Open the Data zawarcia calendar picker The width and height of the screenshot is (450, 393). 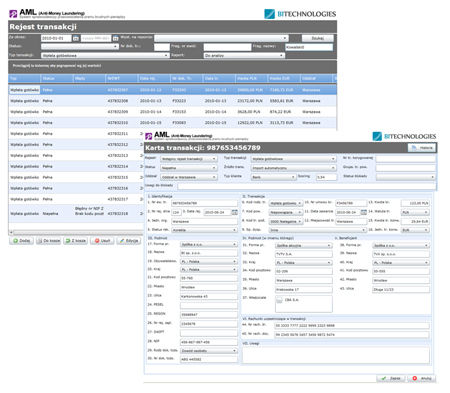364,212
